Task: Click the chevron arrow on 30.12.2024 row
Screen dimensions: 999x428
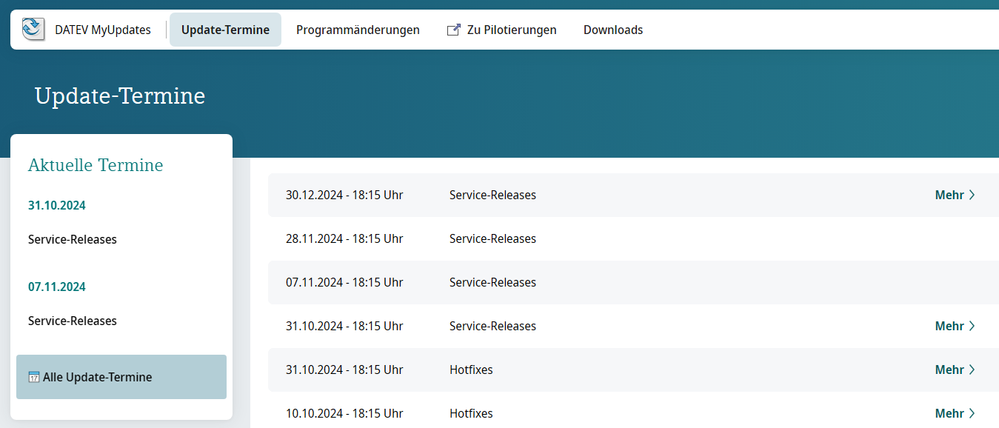Action: pyautogui.click(x=971, y=195)
